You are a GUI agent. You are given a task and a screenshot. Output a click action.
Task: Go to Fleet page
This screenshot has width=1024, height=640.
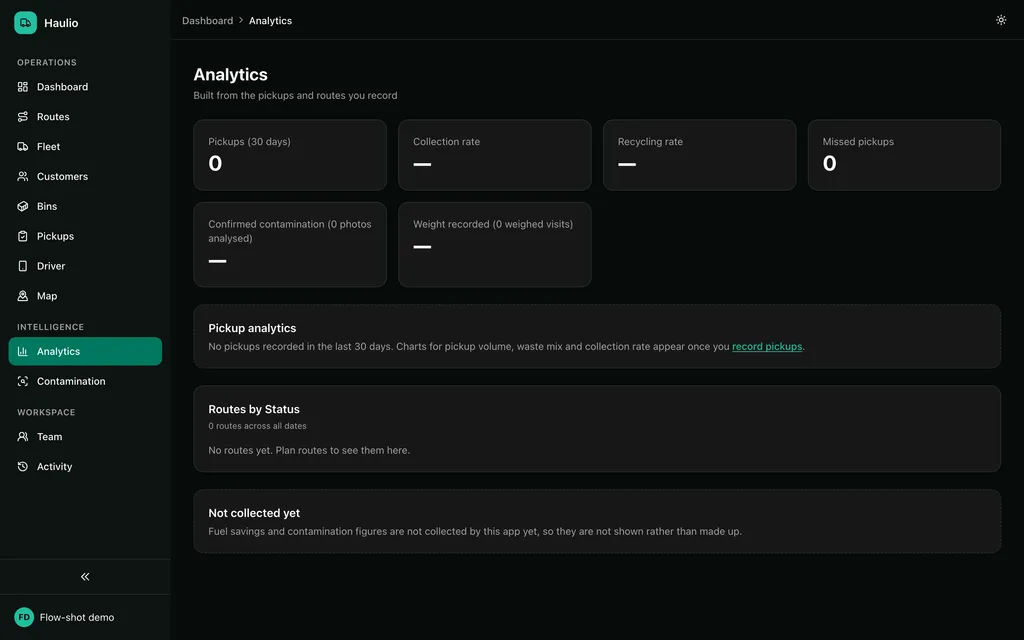pos(85,146)
